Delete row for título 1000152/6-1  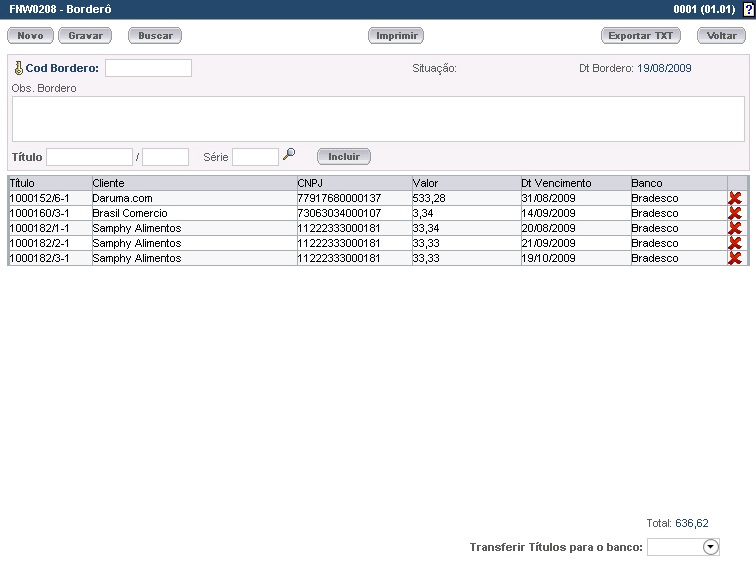coord(735,198)
